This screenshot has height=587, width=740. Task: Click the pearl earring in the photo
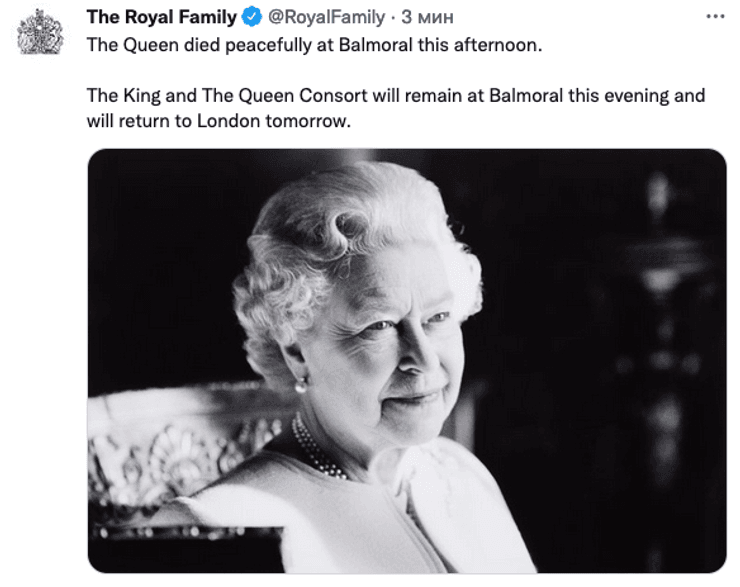pyautogui.click(x=300, y=385)
